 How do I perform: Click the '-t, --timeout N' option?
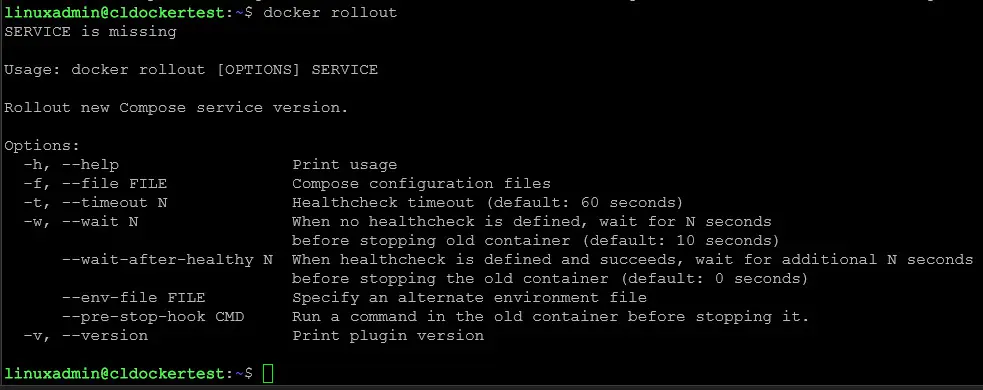coord(95,203)
